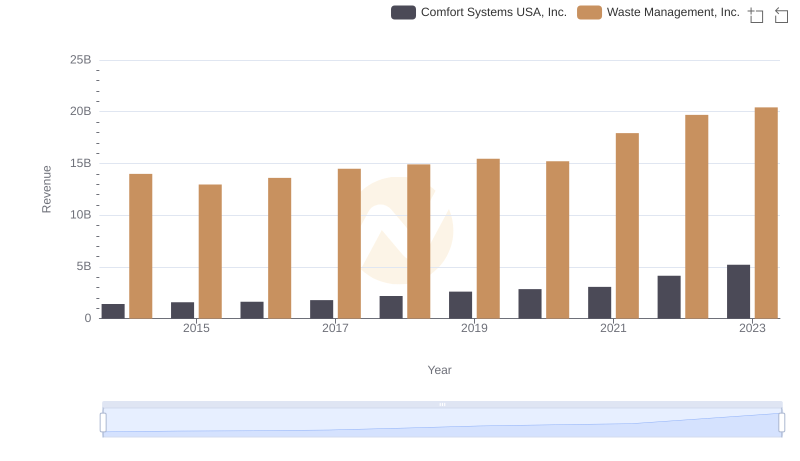Viewport: 800px width, 461px height.
Task: Click the '2021' x-axis label
Action: pos(613,328)
